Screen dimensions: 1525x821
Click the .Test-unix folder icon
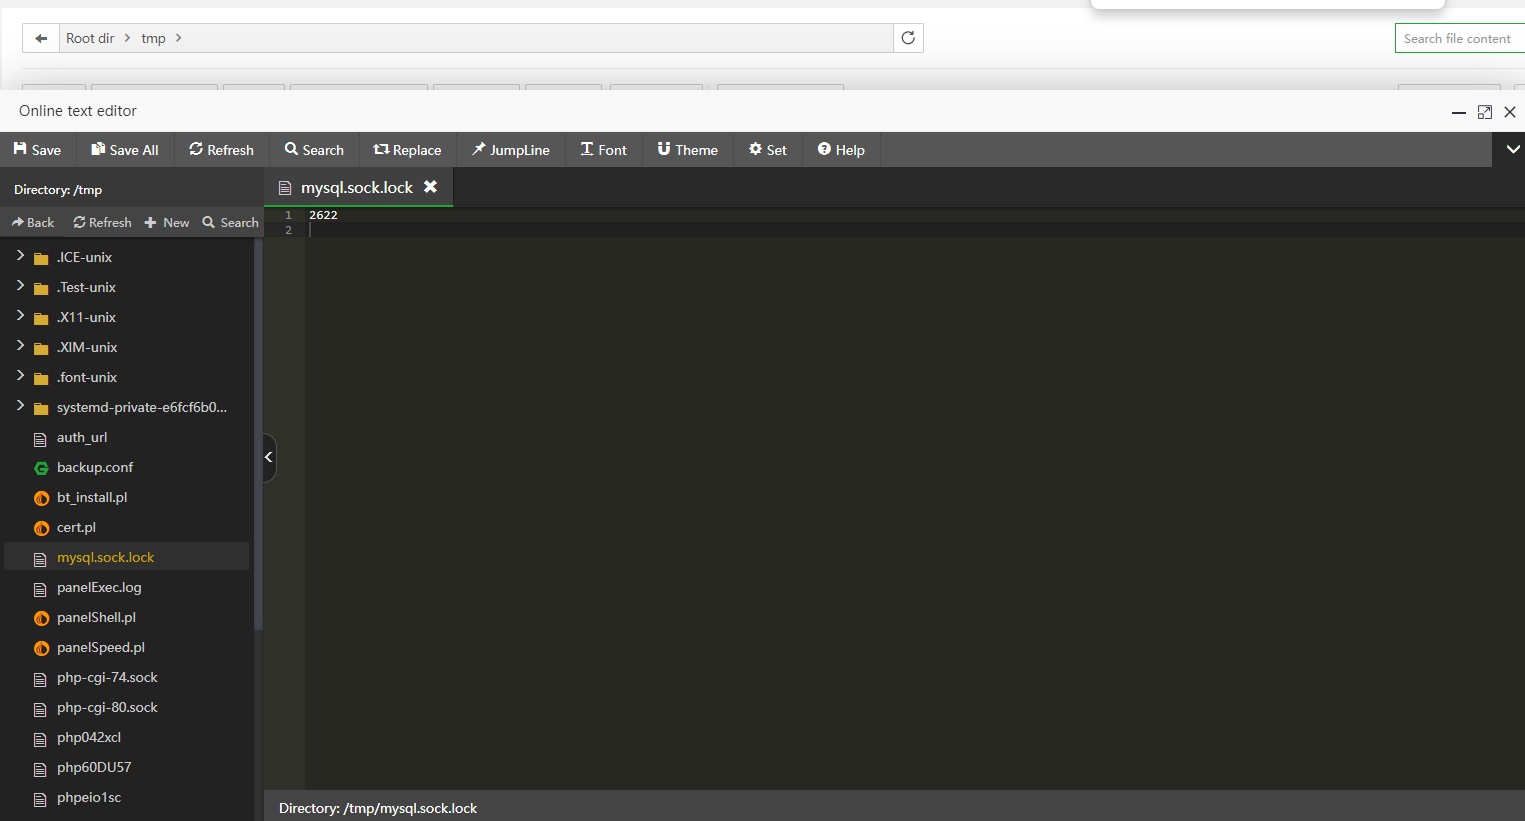click(41, 288)
